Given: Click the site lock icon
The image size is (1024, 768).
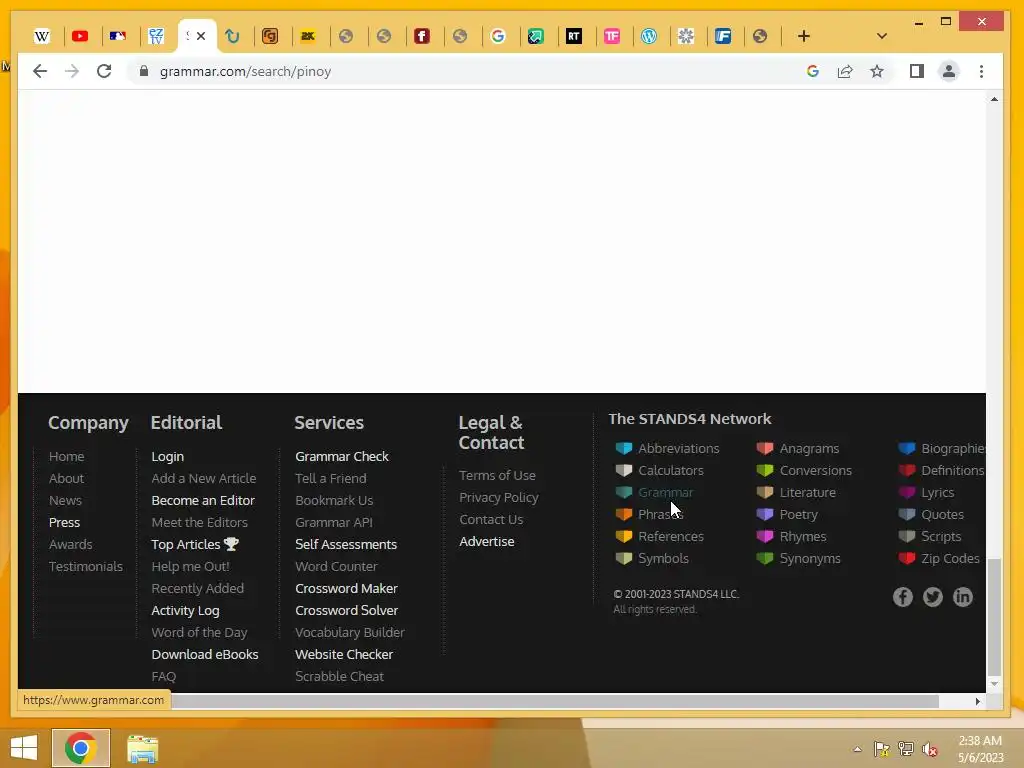Looking at the screenshot, I should coord(144,71).
